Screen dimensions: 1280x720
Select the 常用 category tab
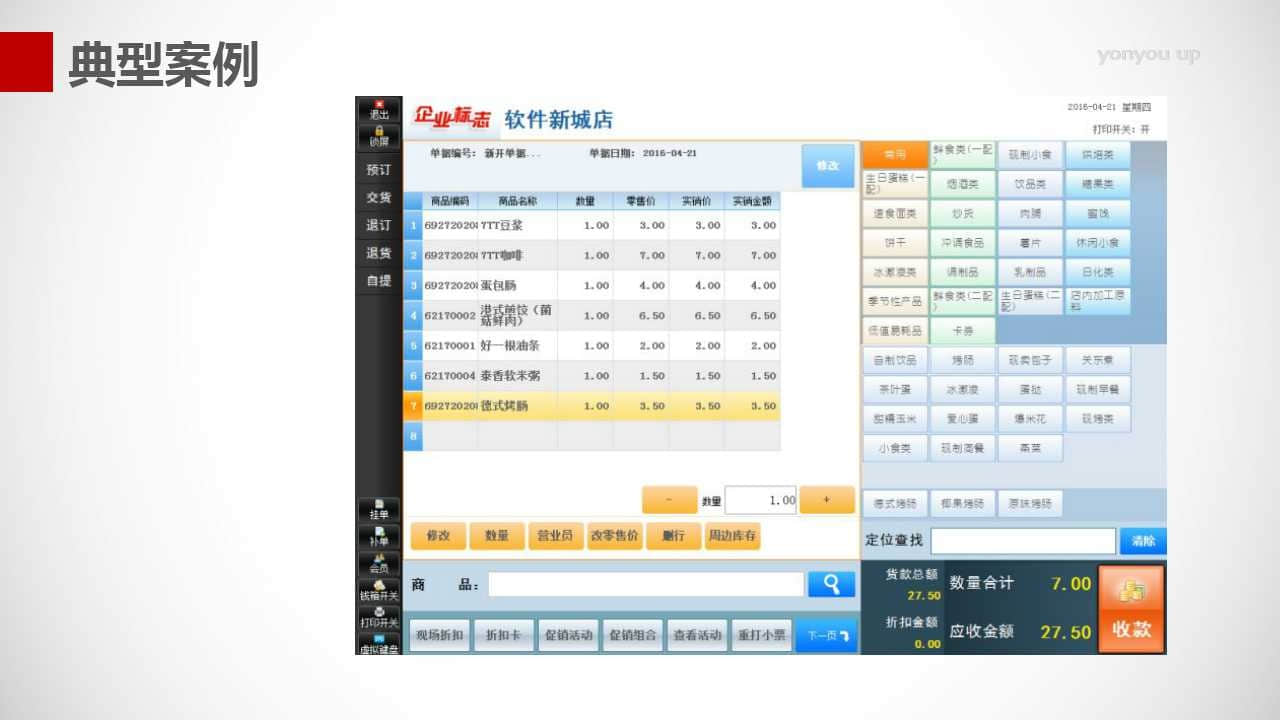click(x=893, y=155)
